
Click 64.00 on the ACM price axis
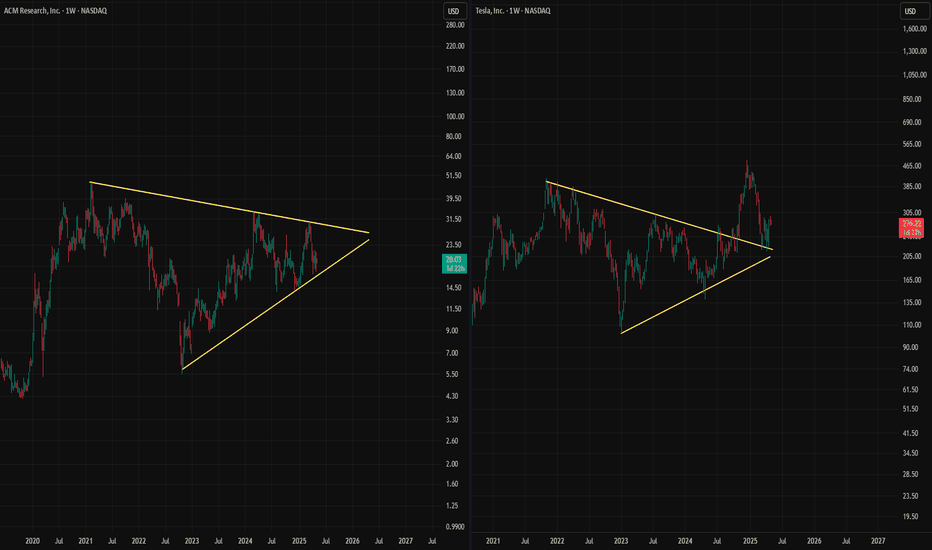[453, 156]
